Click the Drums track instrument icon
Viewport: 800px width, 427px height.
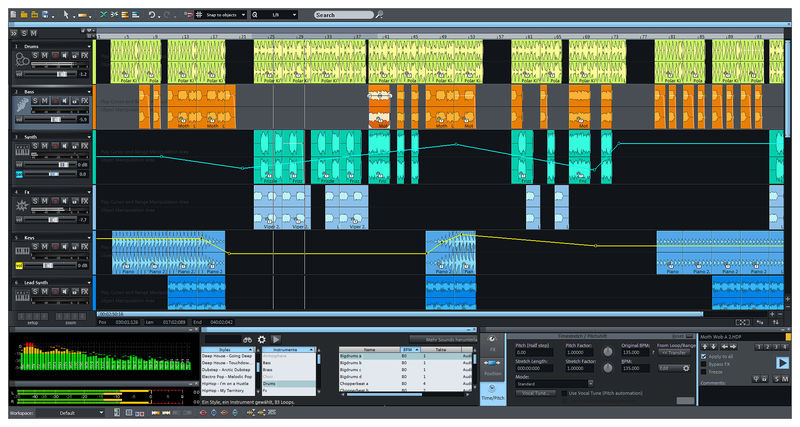pos(22,60)
